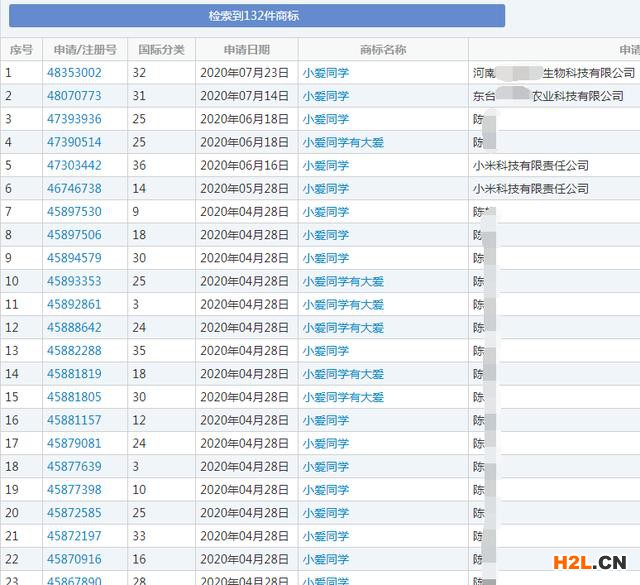Select class 33 in row 21
The image size is (640, 585).
pos(139,536)
